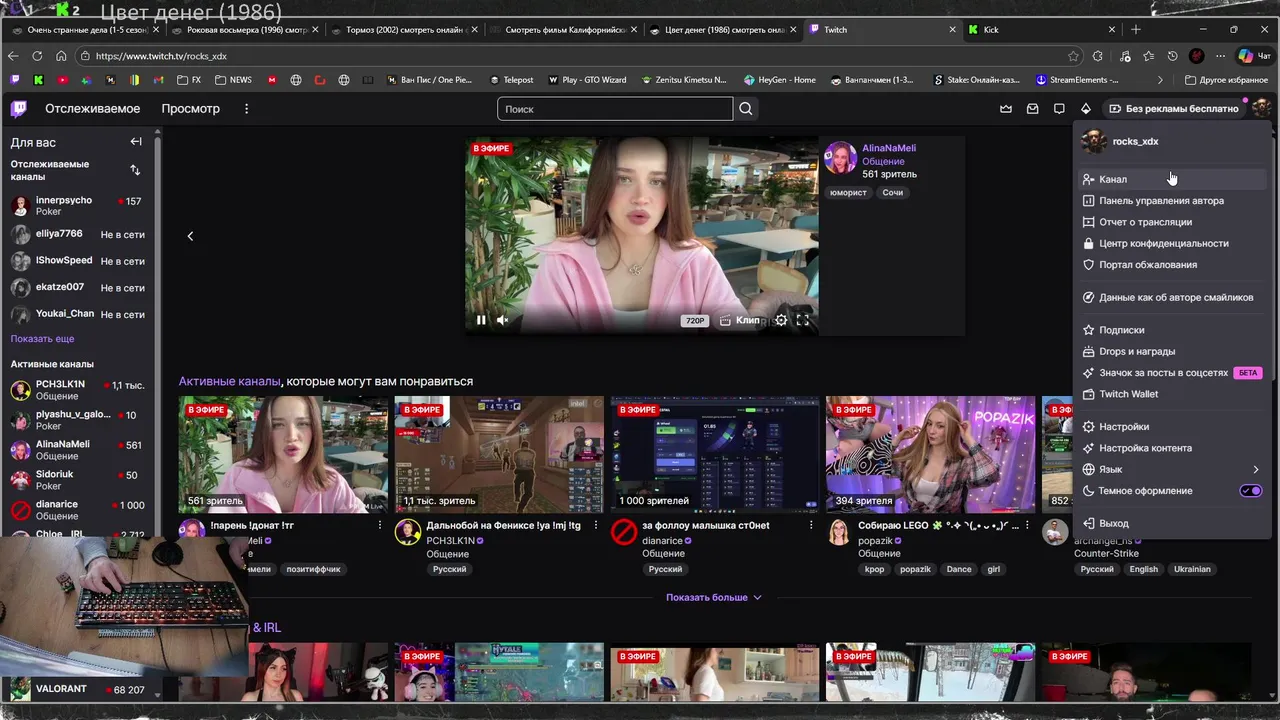Open whispers chat bubble icon
Viewport: 1280px width, 720px height.
tap(1059, 109)
